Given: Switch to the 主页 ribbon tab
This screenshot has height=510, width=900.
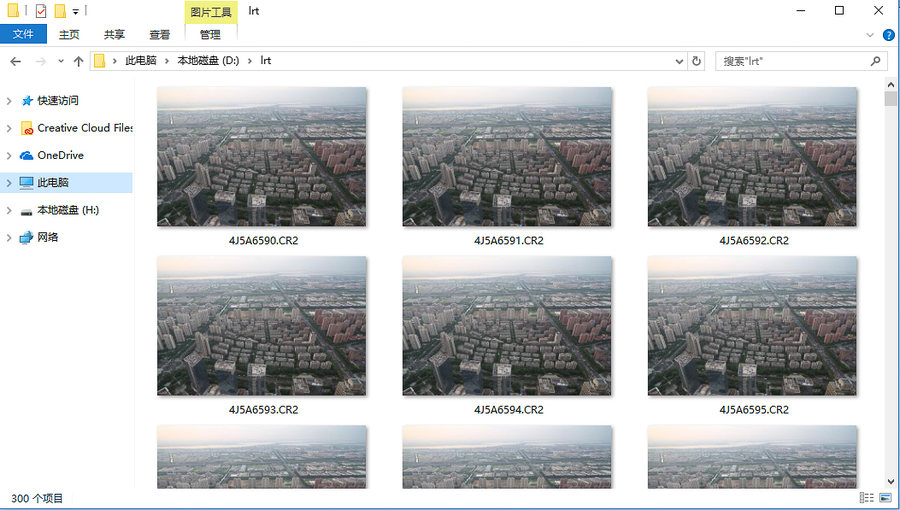Looking at the screenshot, I should [69, 34].
